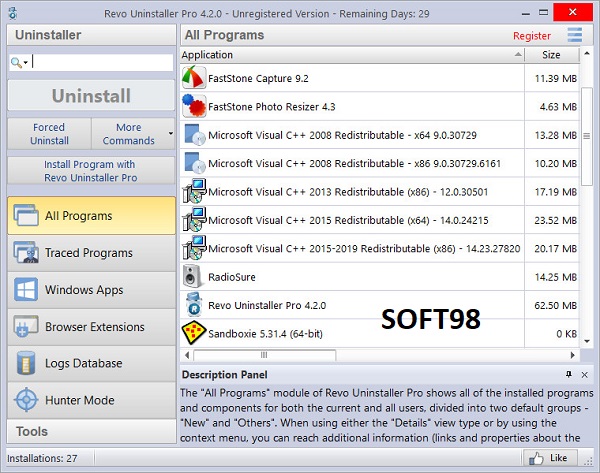Click the RadioSure speaker icon

click(x=192, y=276)
